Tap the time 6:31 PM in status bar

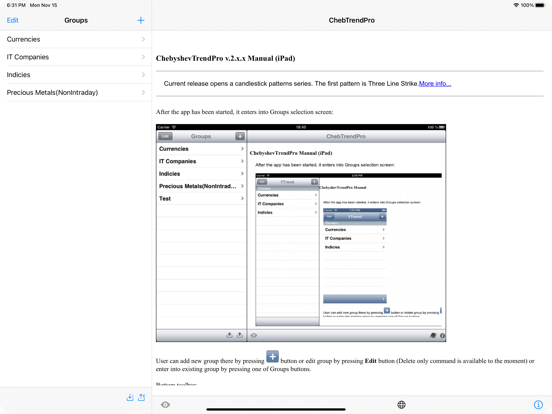tap(16, 5)
